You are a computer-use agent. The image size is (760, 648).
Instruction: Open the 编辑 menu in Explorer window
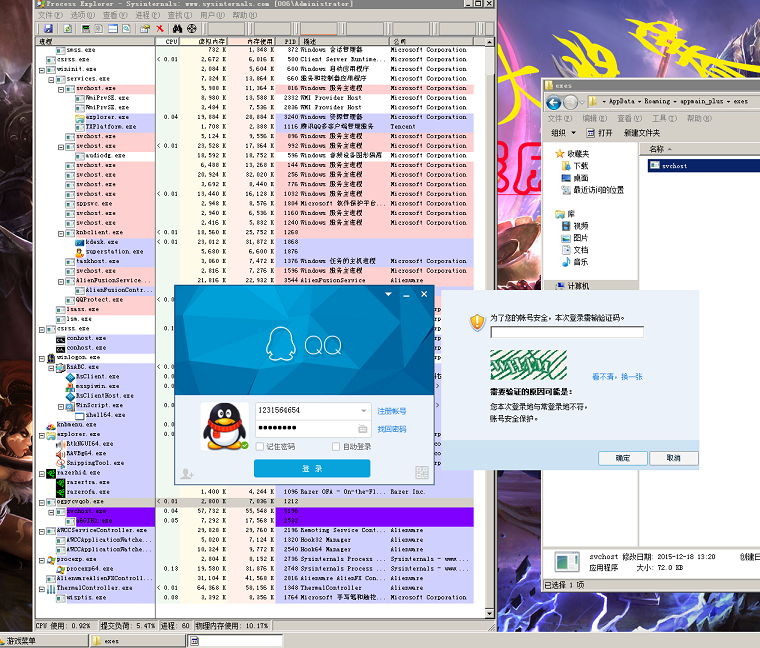(x=594, y=118)
